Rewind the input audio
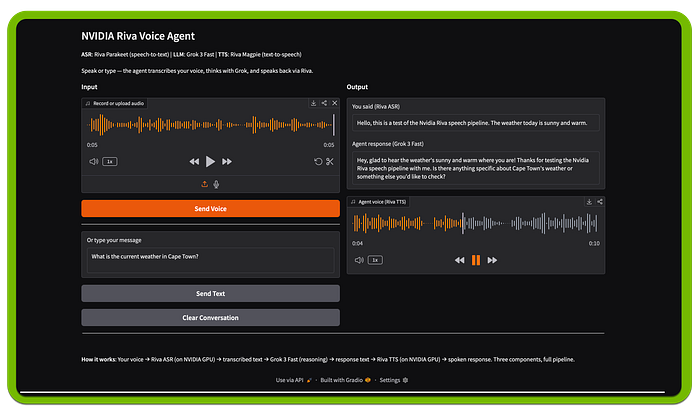700x420 pixels. (194, 162)
